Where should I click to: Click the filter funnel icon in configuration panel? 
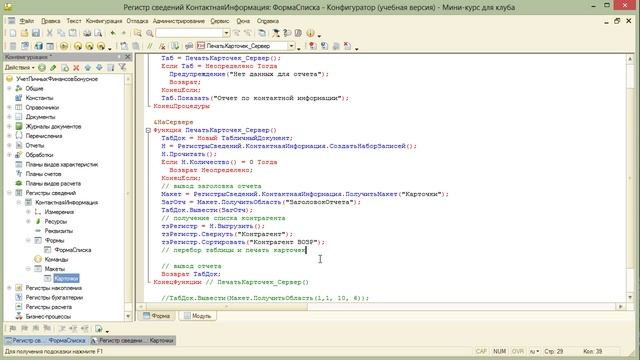point(122,67)
